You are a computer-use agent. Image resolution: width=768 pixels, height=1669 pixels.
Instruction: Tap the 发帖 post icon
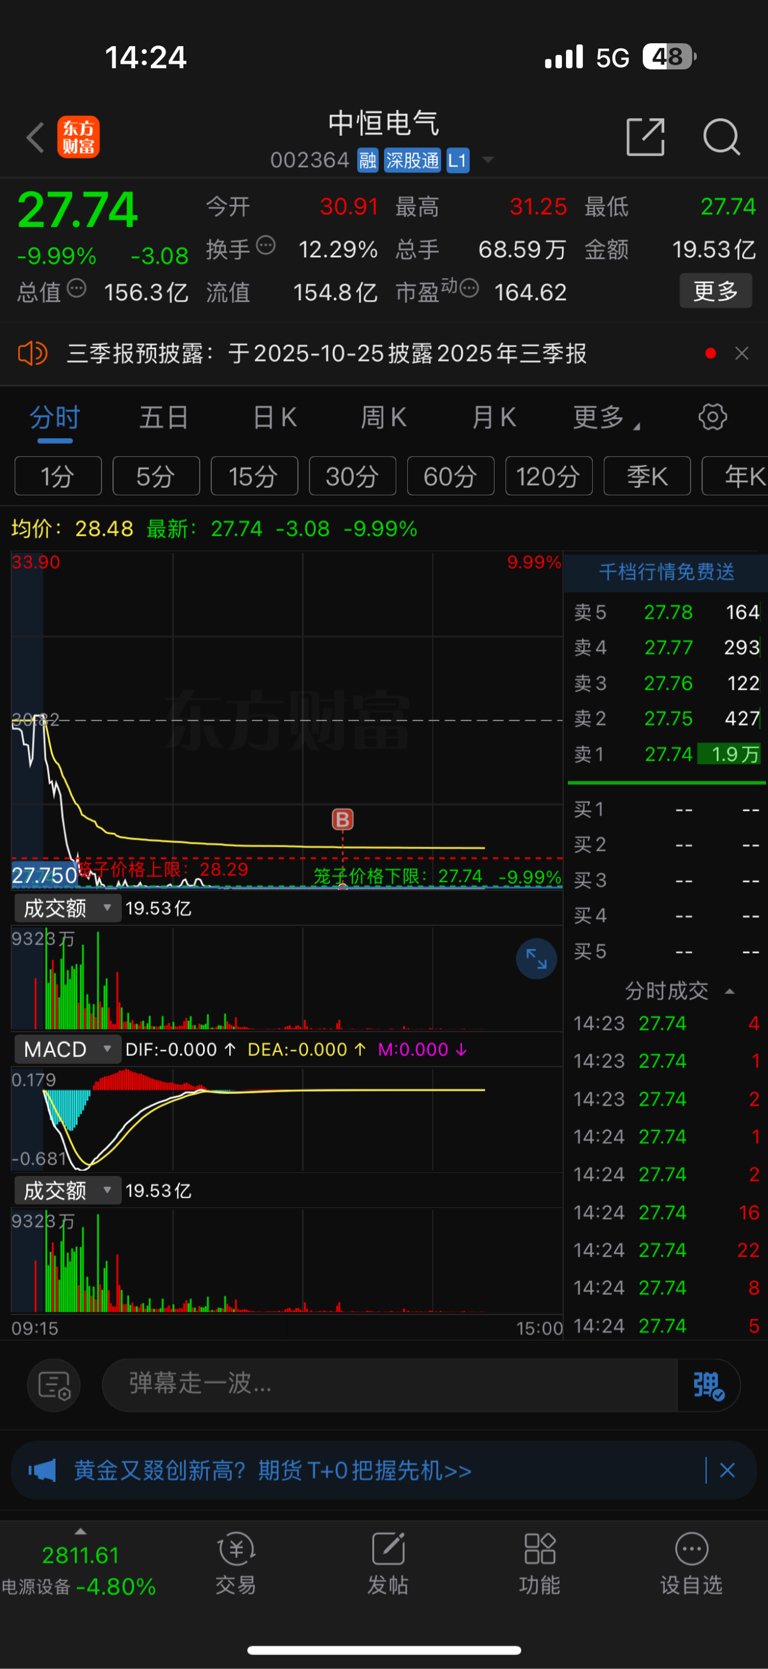point(388,1565)
